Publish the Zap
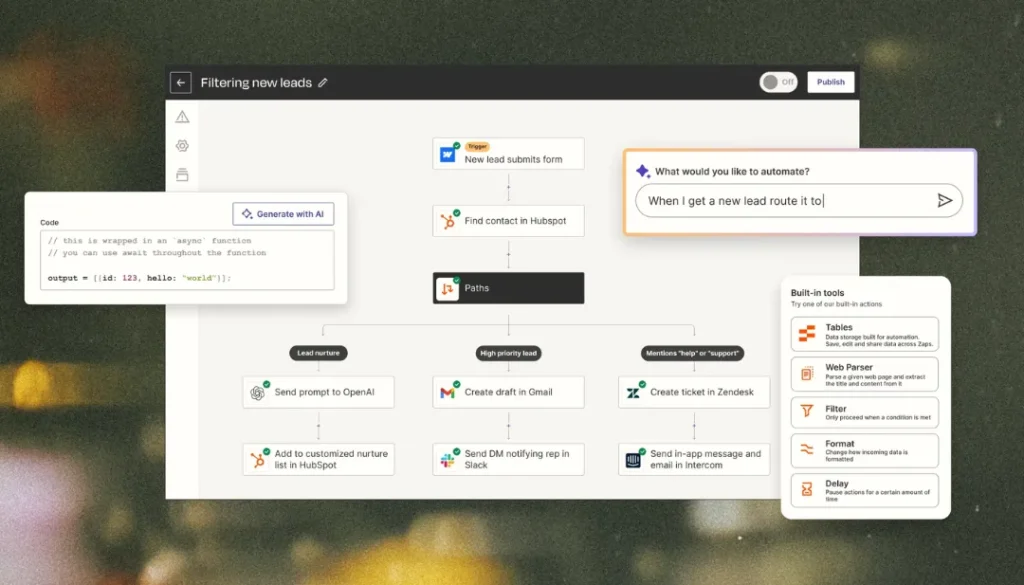Screen dimensions: 1024x585 (x=831, y=82)
